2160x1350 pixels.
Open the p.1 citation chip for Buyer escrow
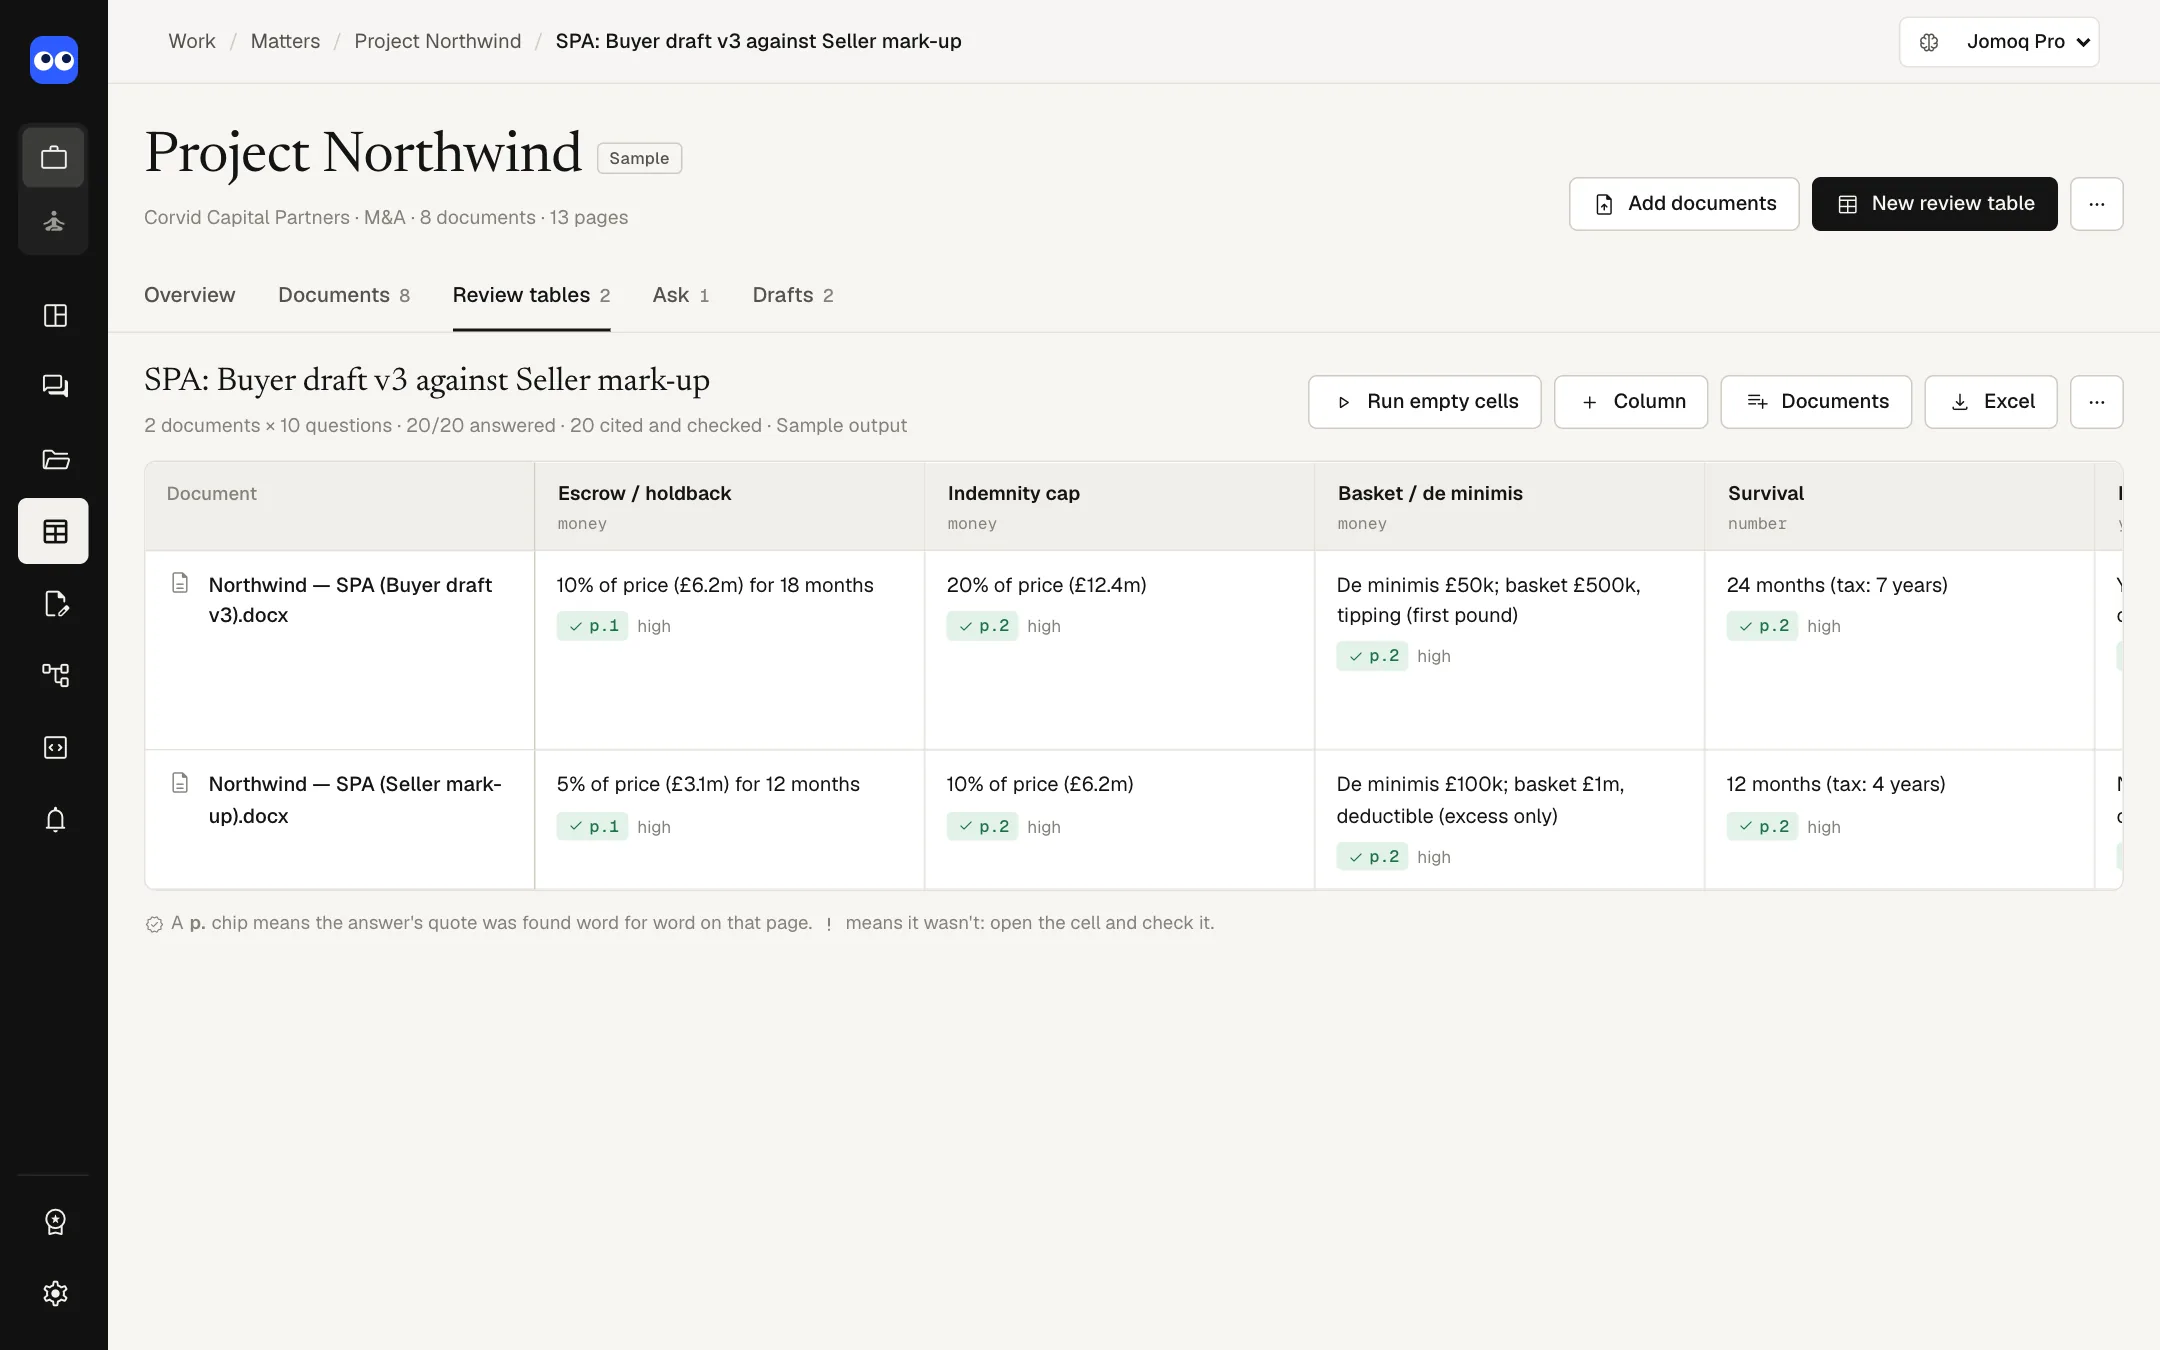(x=593, y=626)
